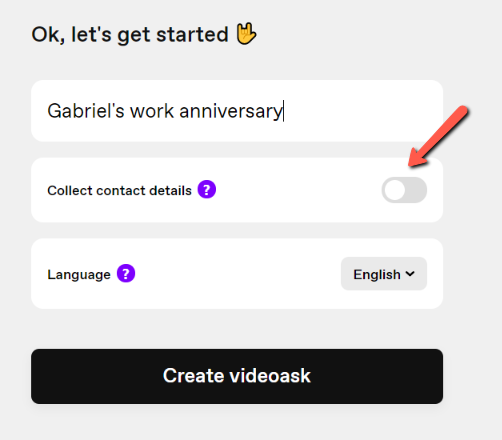Click the Collect contact details label
This screenshot has width=502, height=440.
119,190
